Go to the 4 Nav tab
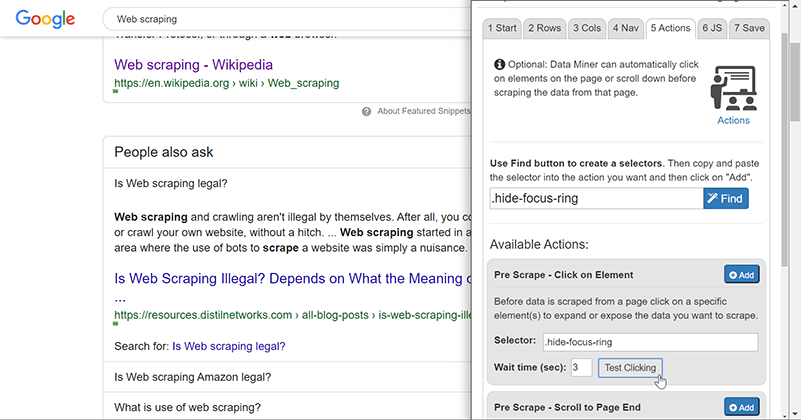 click(626, 28)
